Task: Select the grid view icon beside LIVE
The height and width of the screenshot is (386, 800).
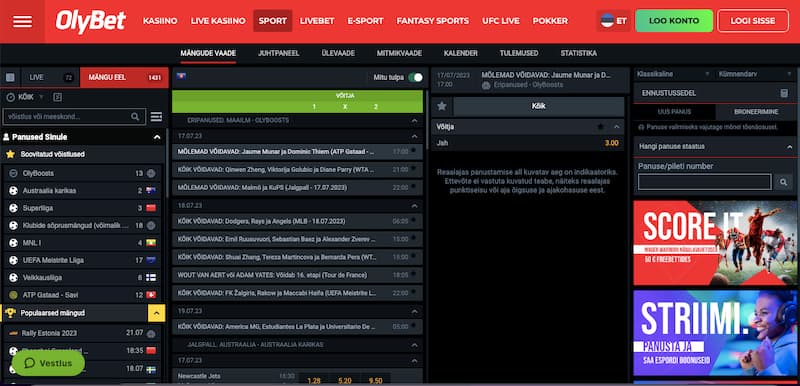Action: point(10,78)
